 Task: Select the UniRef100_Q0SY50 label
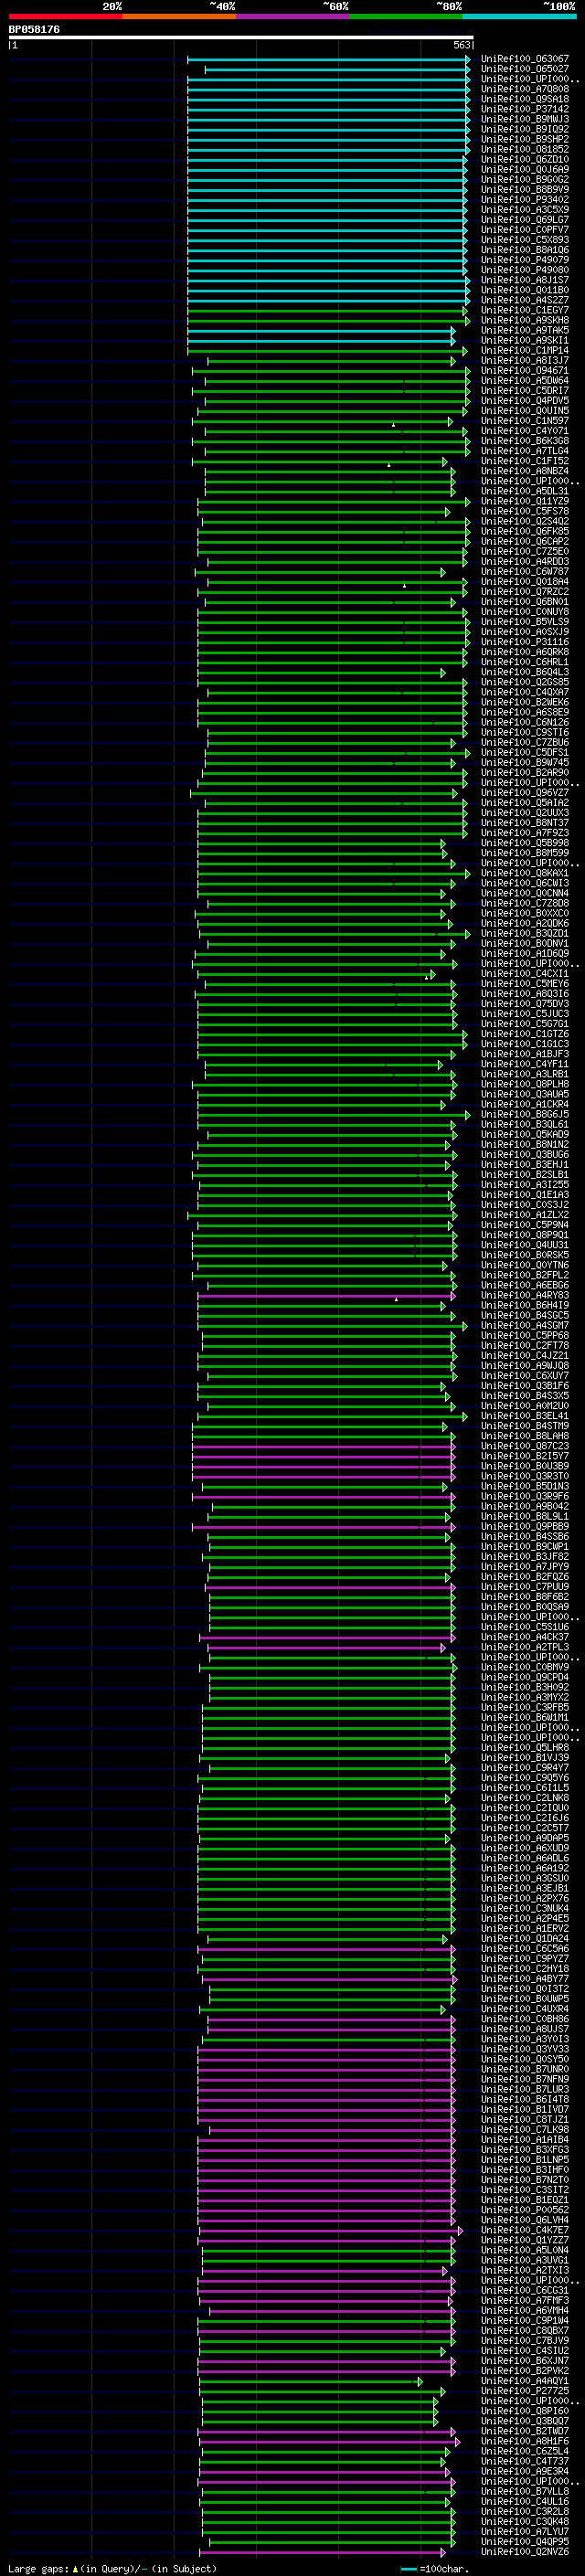tap(525, 2059)
